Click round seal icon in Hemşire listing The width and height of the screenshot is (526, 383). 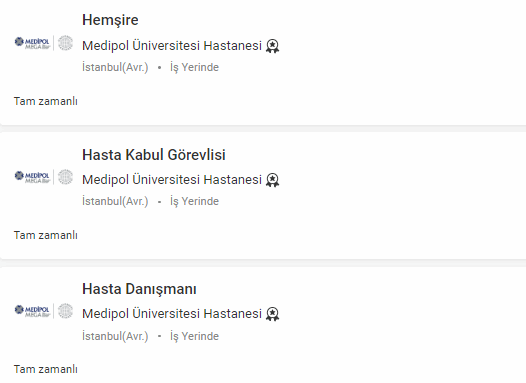coord(65,43)
